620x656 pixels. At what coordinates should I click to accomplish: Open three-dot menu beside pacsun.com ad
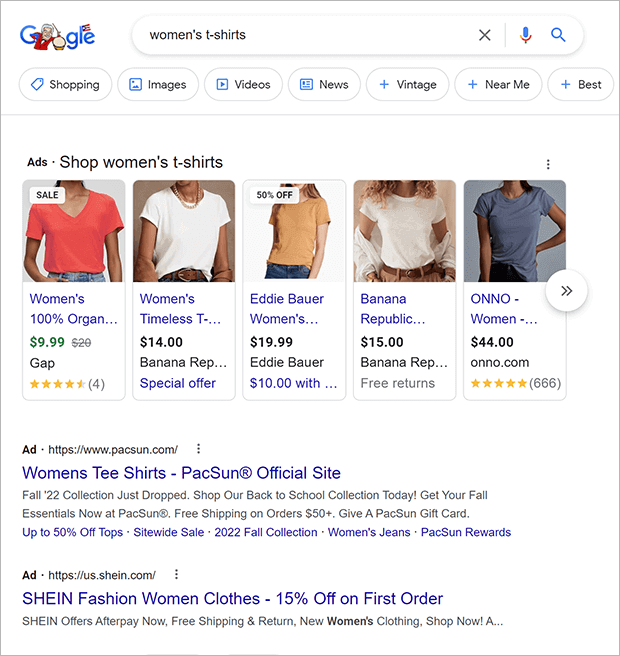coord(199,449)
